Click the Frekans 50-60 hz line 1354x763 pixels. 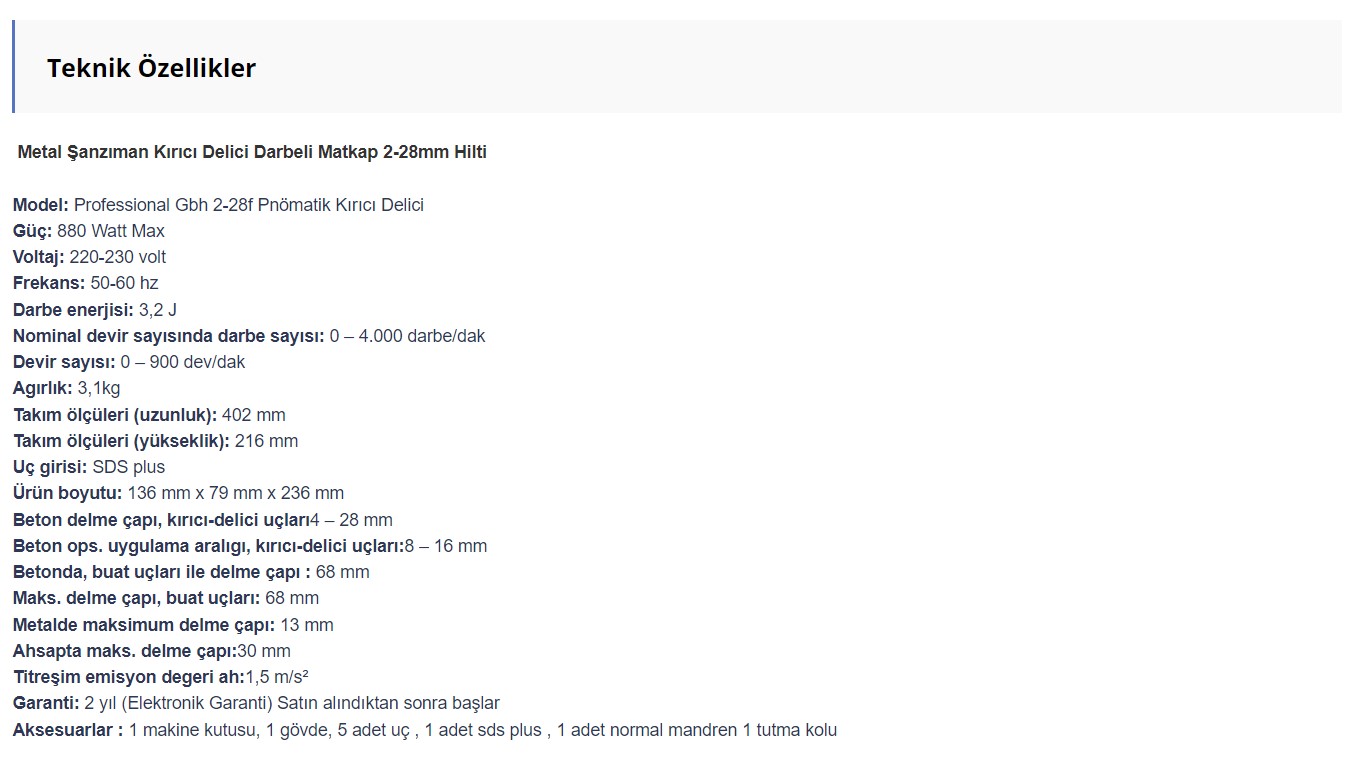(86, 283)
